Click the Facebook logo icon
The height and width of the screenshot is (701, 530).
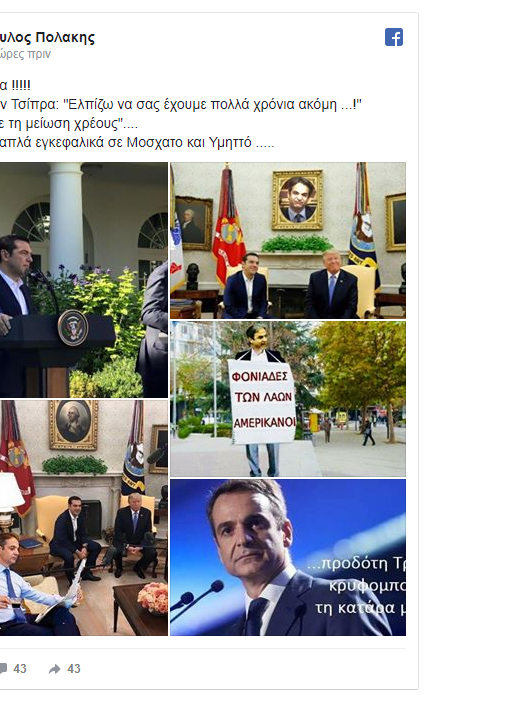pos(394,37)
